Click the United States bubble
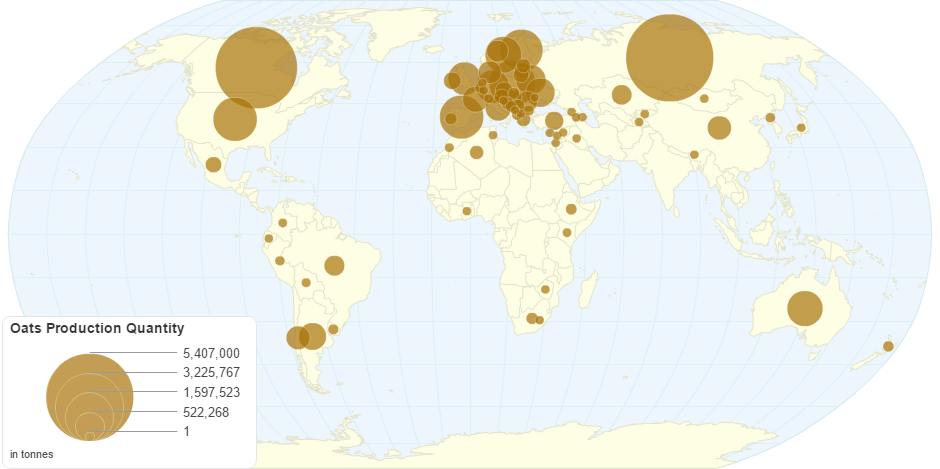The image size is (940, 469). 235,119
